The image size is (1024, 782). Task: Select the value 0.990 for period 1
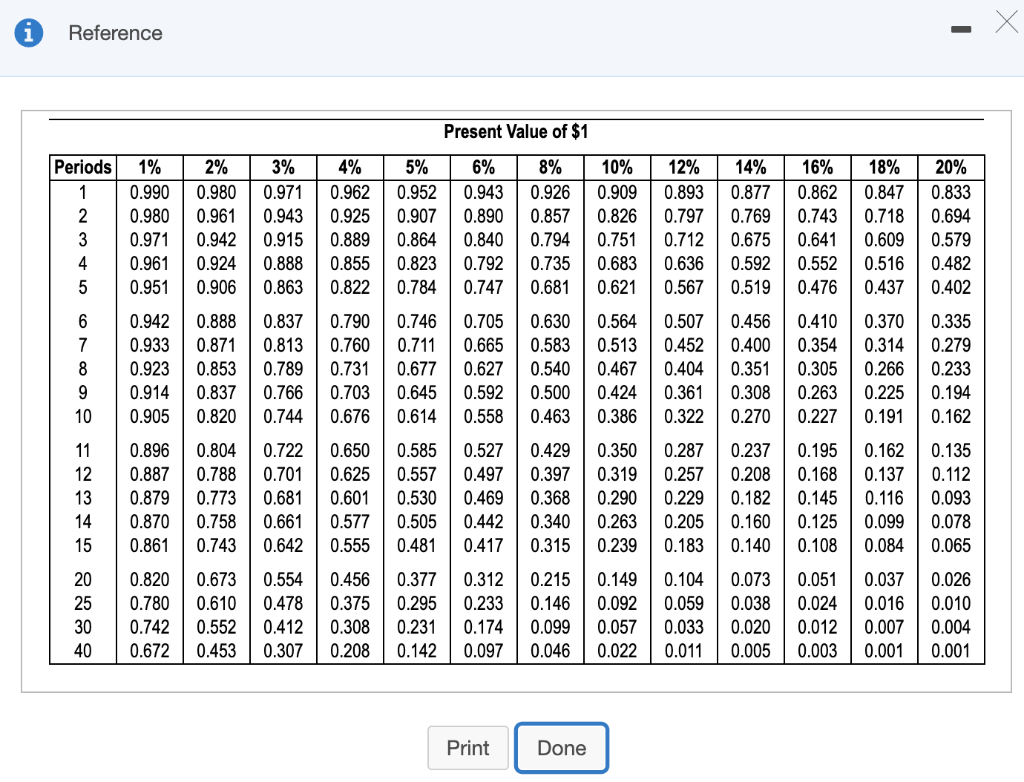(149, 192)
